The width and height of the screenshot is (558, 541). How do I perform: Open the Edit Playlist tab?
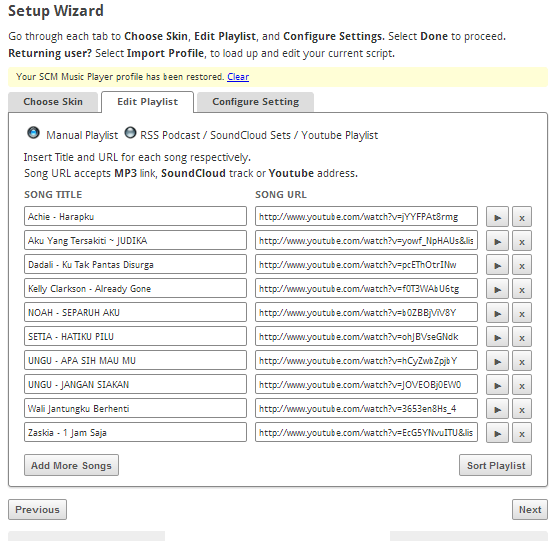tap(147, 102)
